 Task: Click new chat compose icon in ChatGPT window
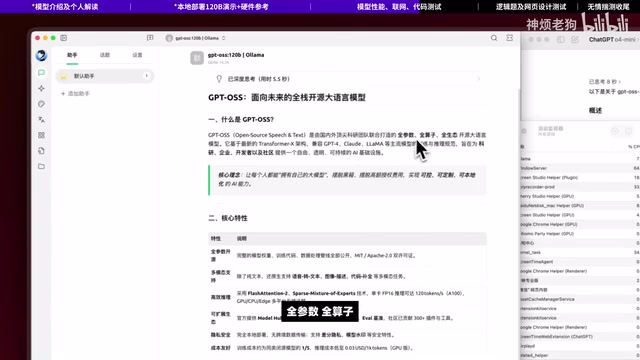click(x=575, y=40)
